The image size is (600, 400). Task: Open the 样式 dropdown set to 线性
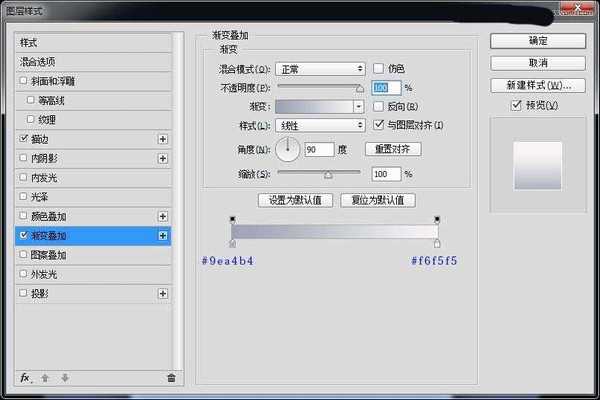(320, 125)
